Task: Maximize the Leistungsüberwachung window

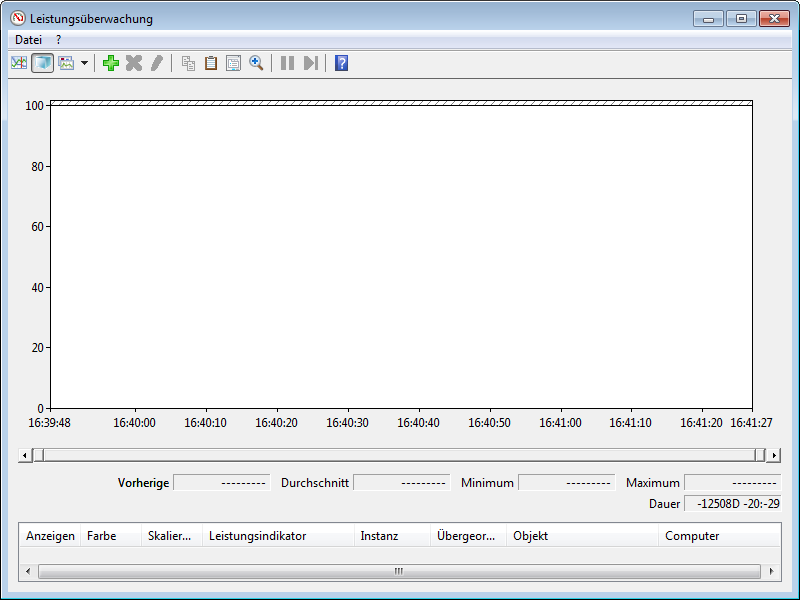Action: tap(741, 19)
